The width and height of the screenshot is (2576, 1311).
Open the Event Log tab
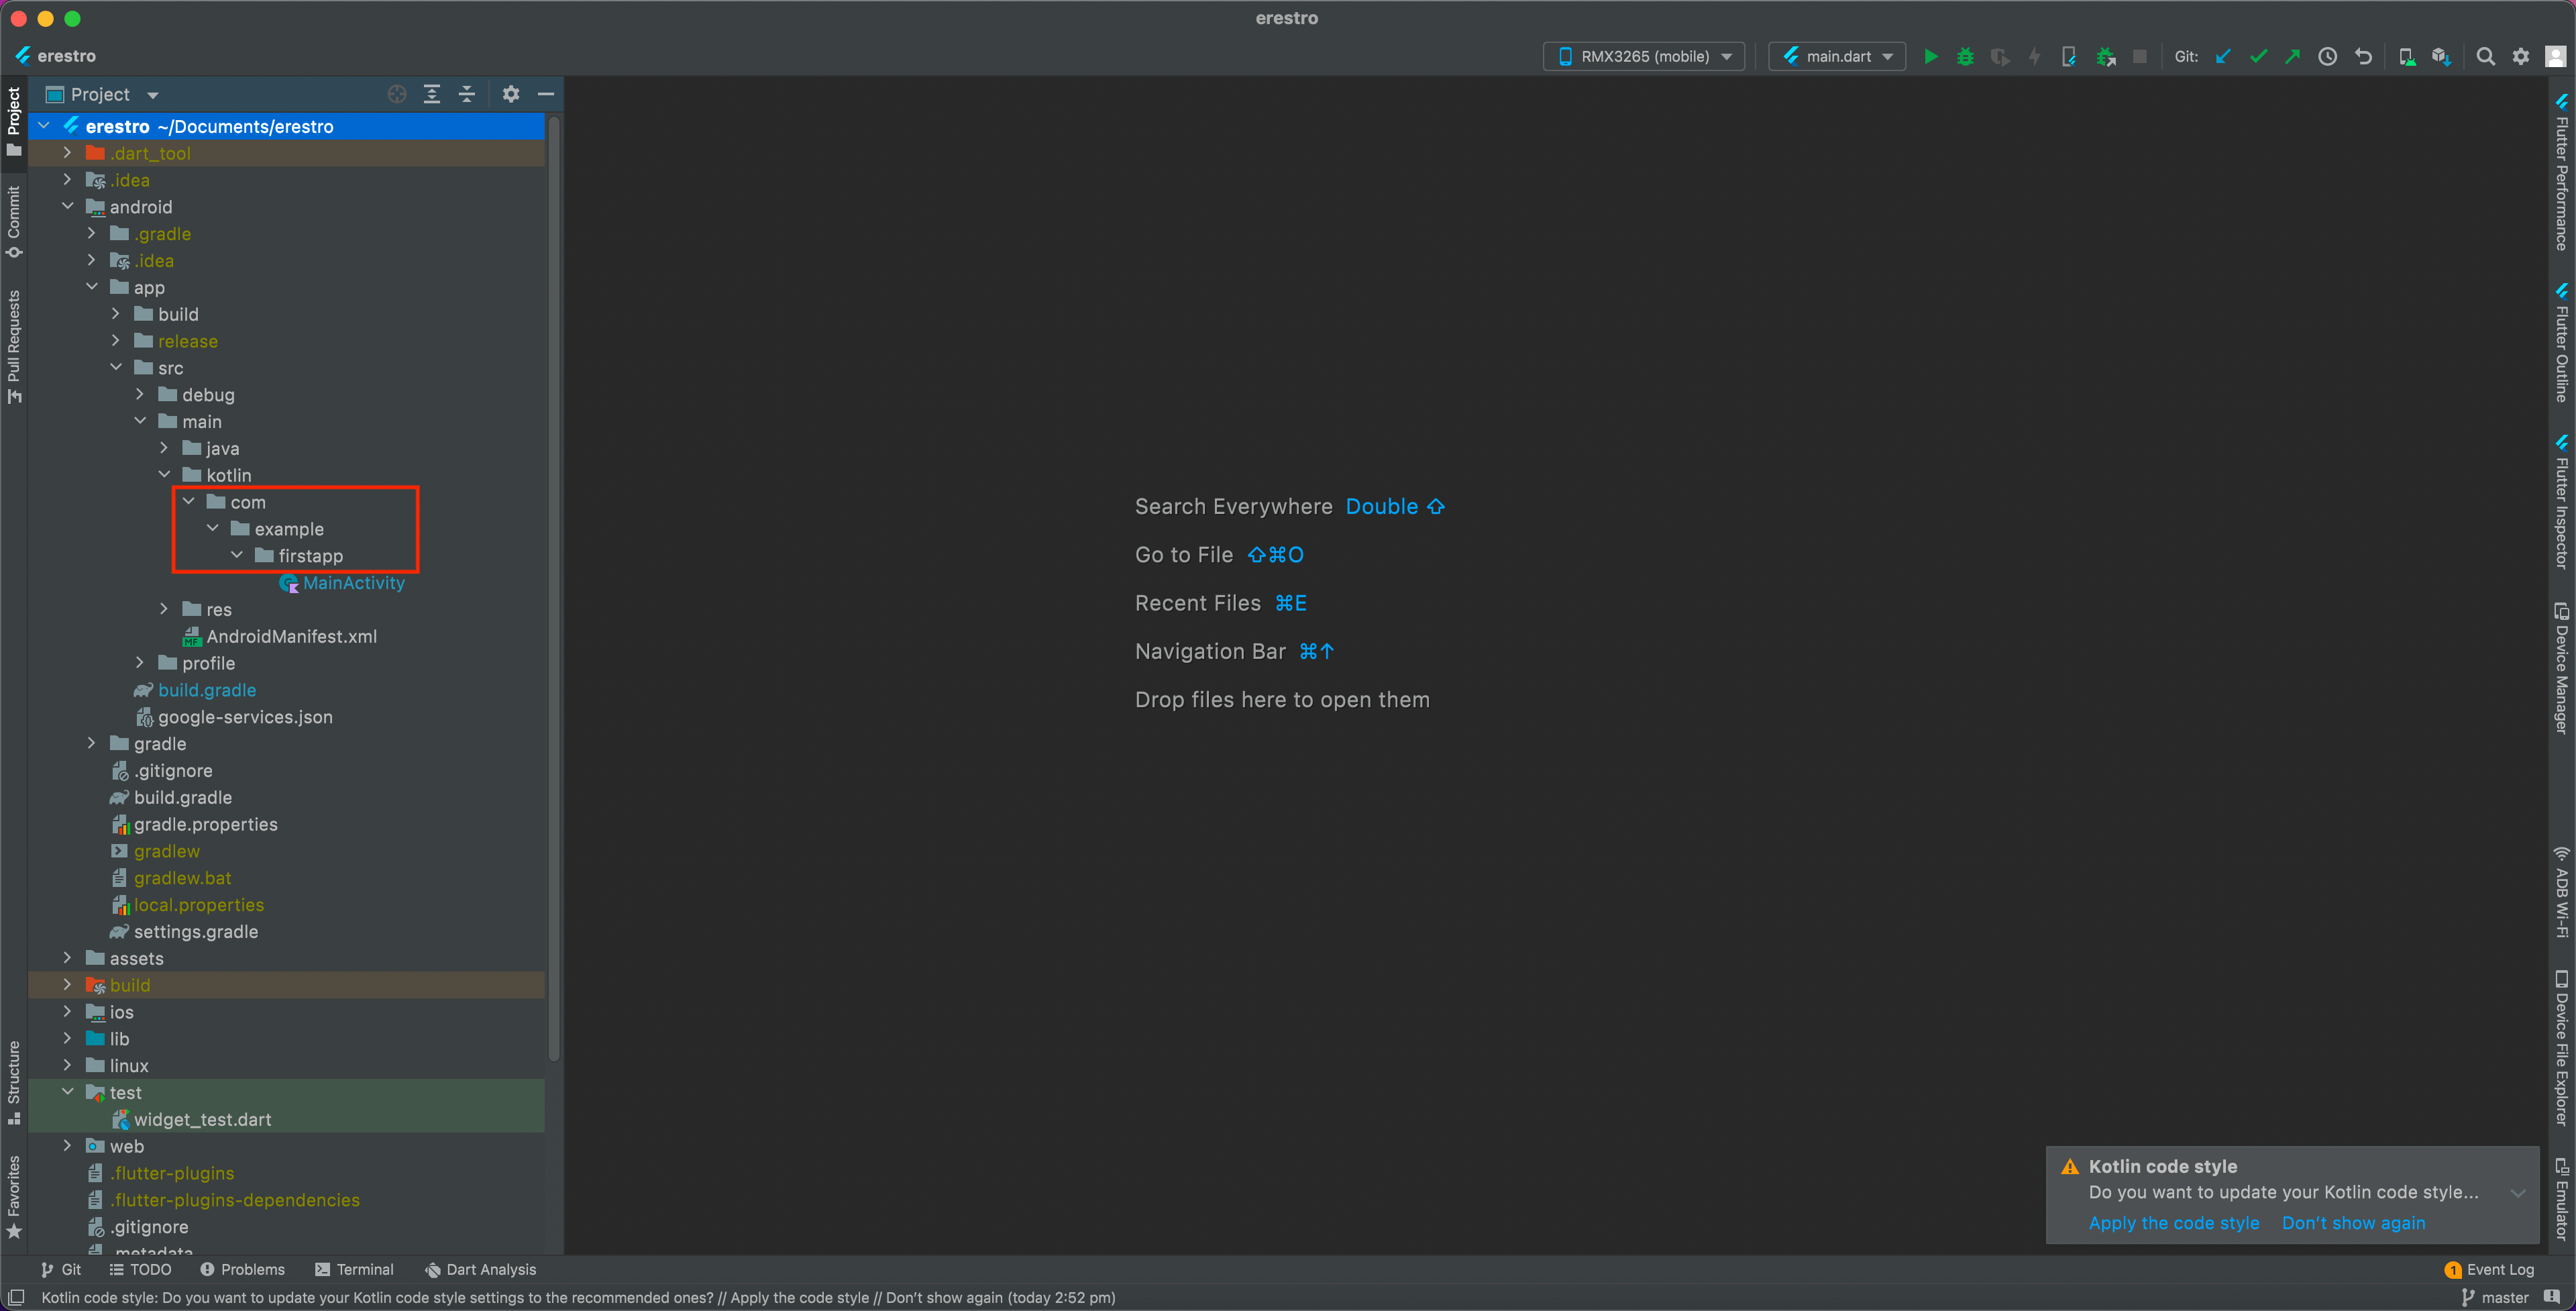pos(2489,1269)
